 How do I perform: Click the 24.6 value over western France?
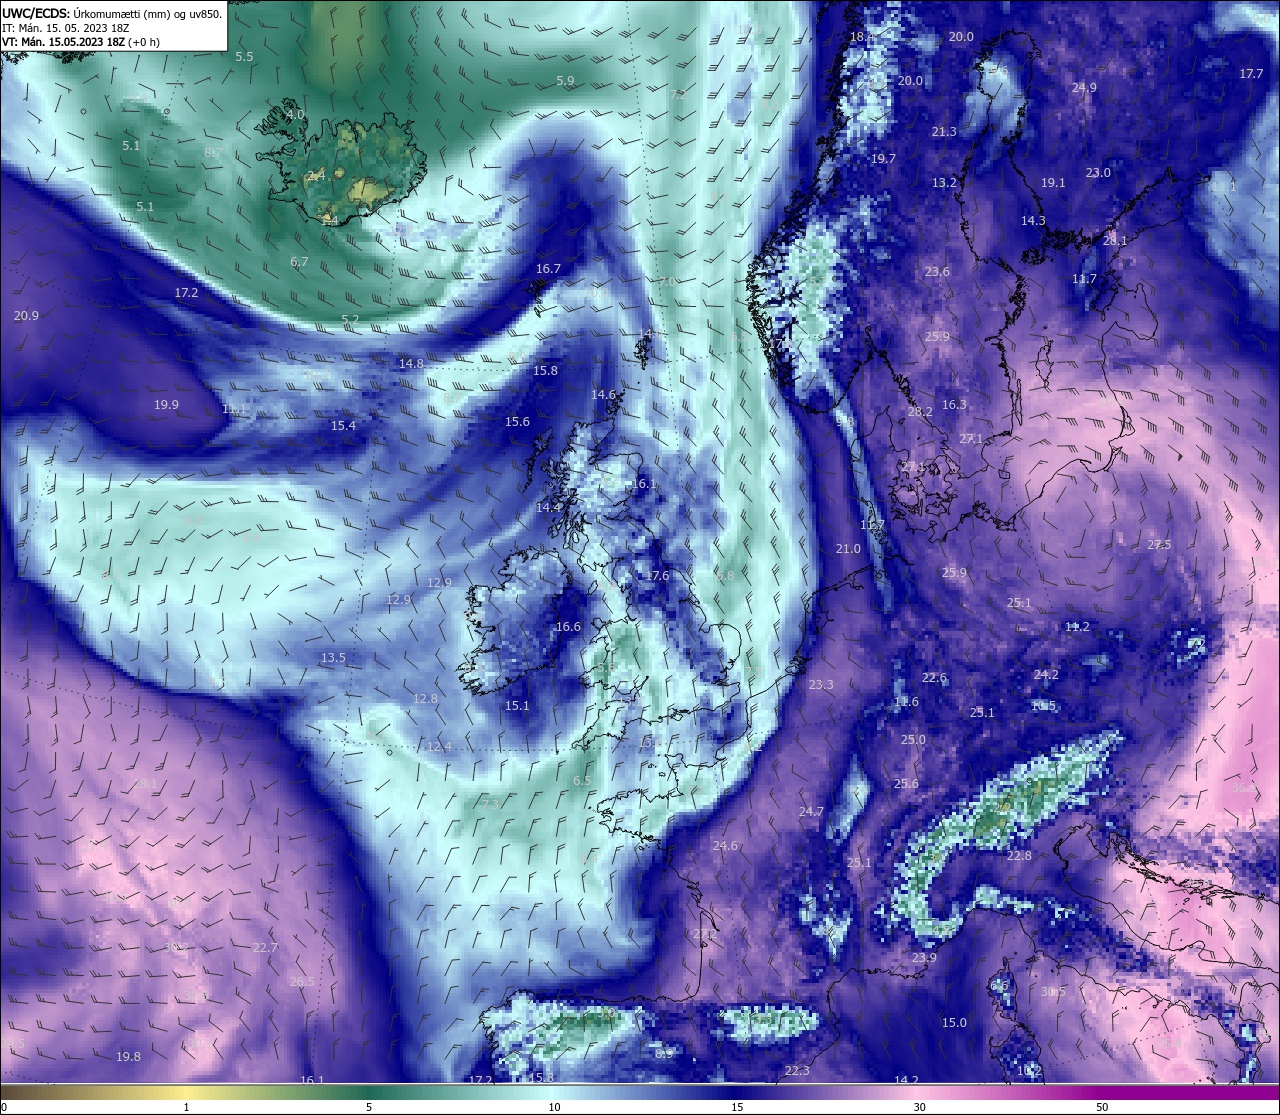tap(725, 846)
